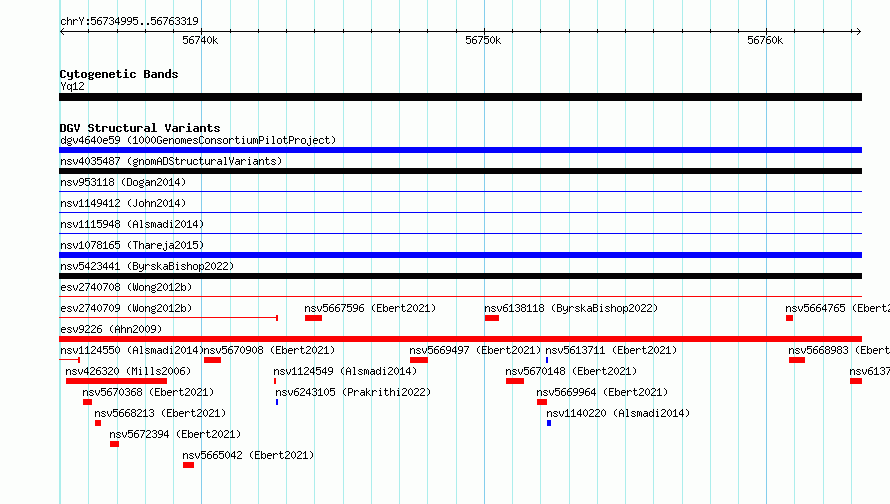Click the nsv5668213 (Ebert2021) label
The image size is (890, 504).
pos(160,413)
